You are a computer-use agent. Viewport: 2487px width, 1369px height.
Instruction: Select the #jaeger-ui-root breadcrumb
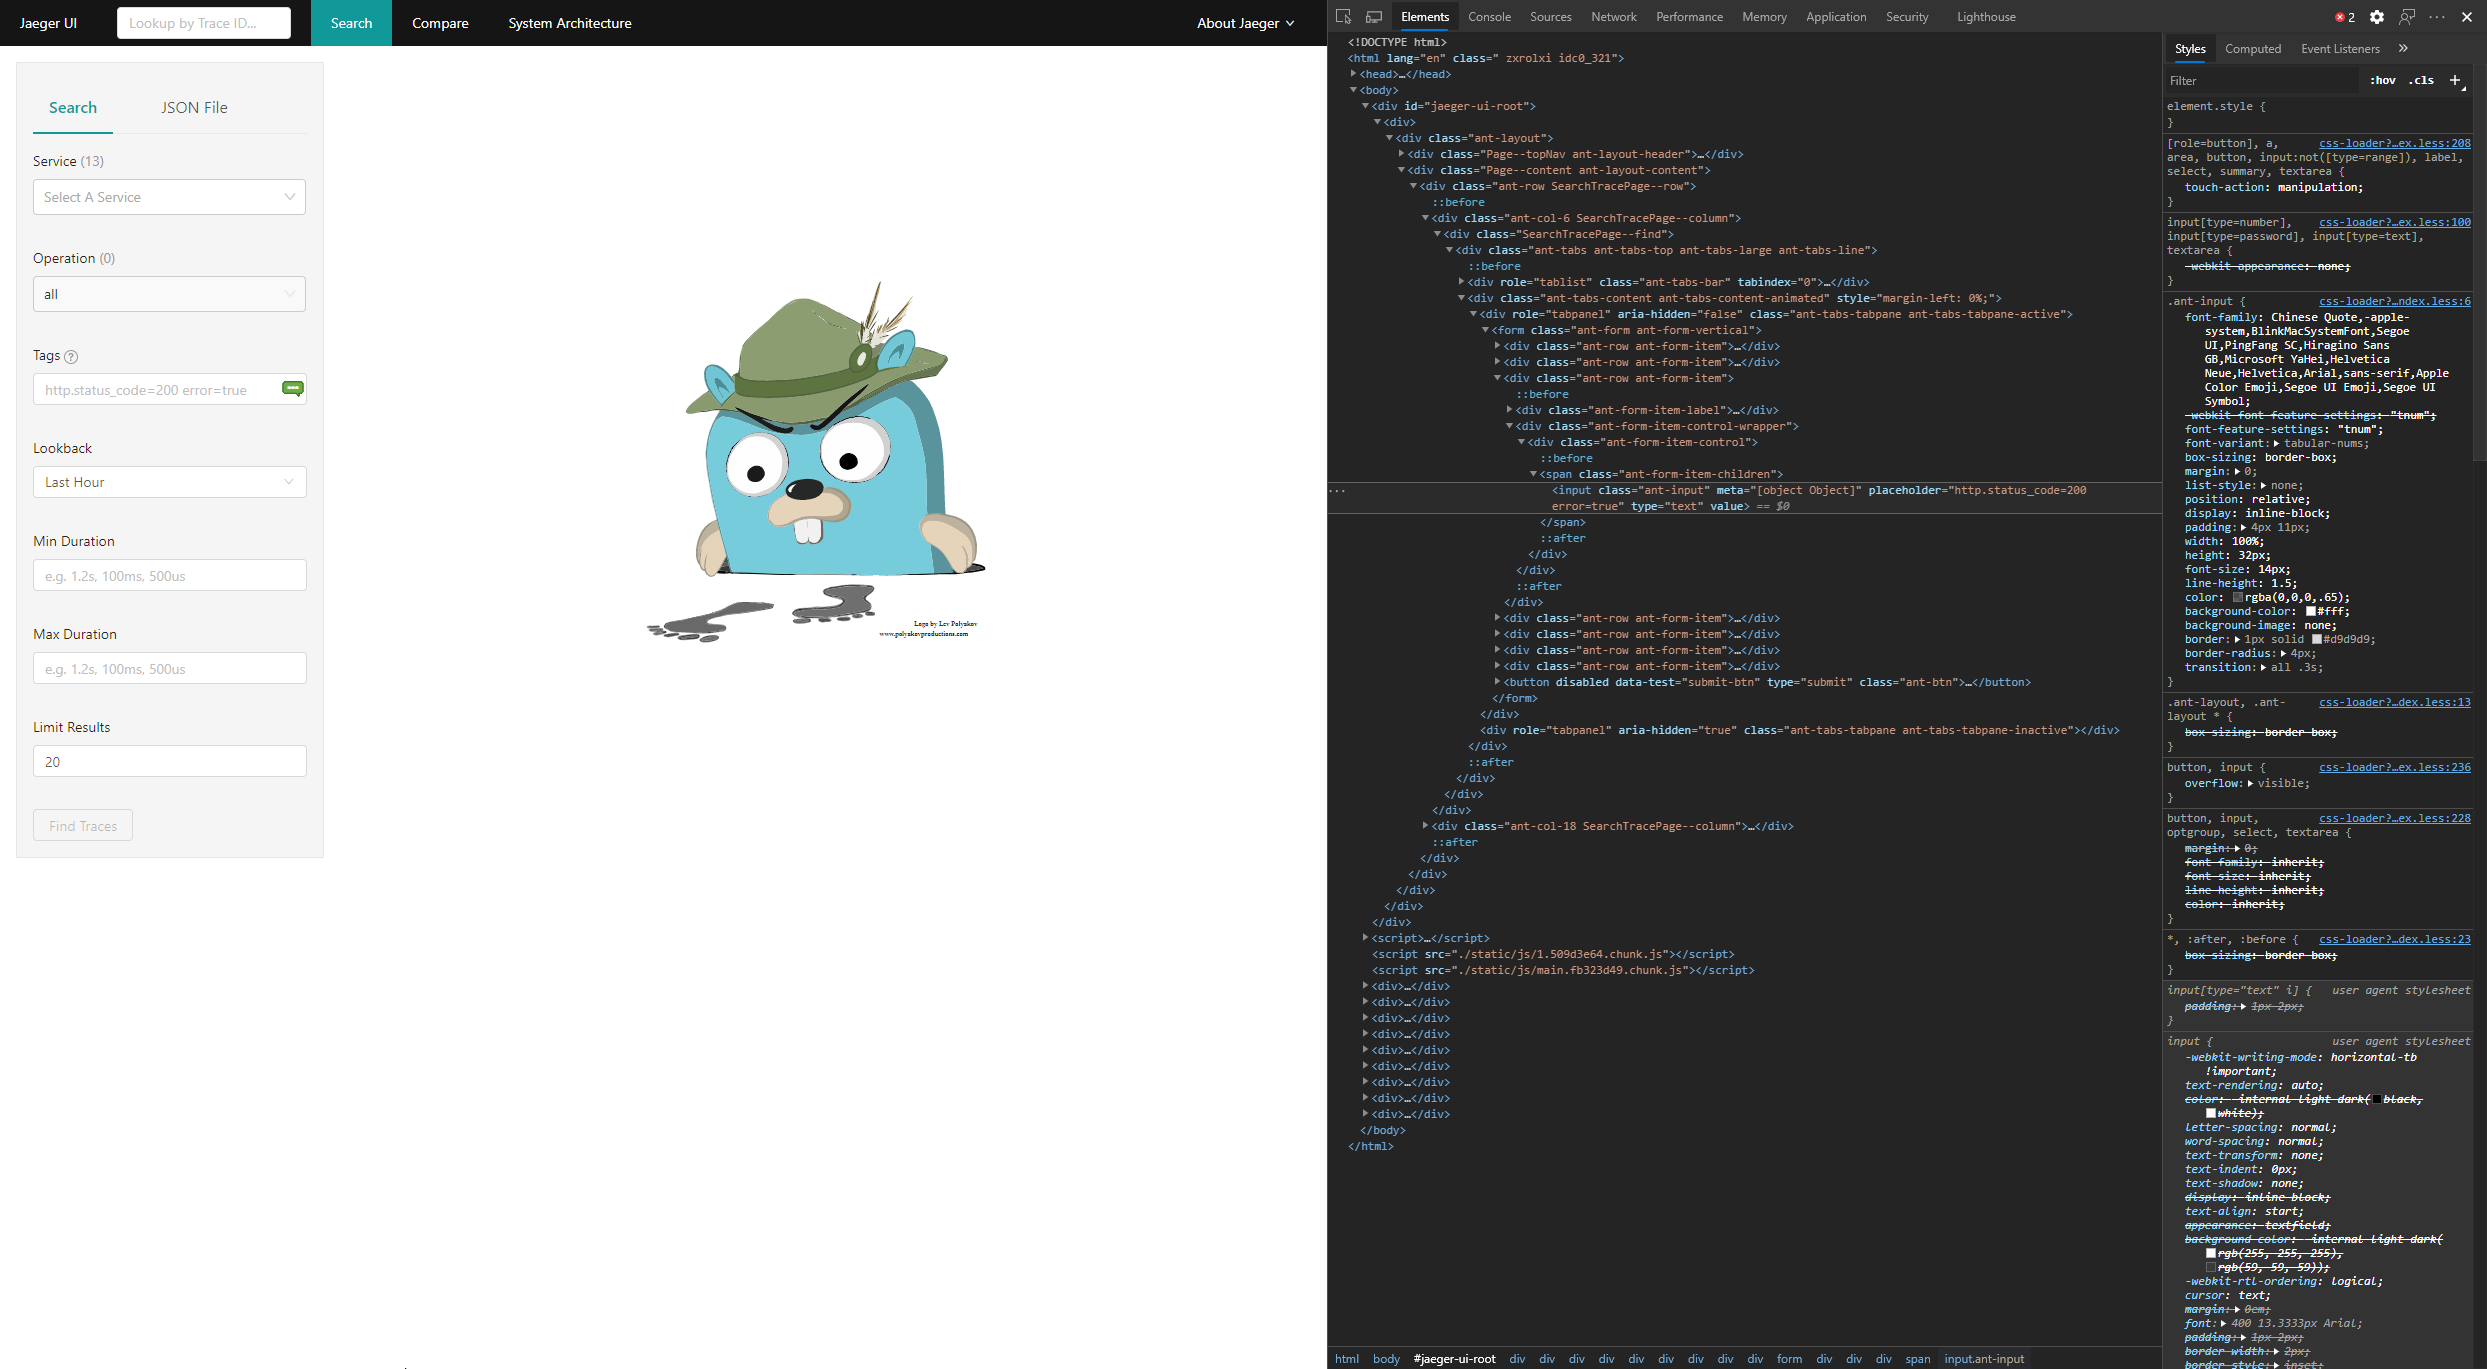(x=1454, y=1359)
